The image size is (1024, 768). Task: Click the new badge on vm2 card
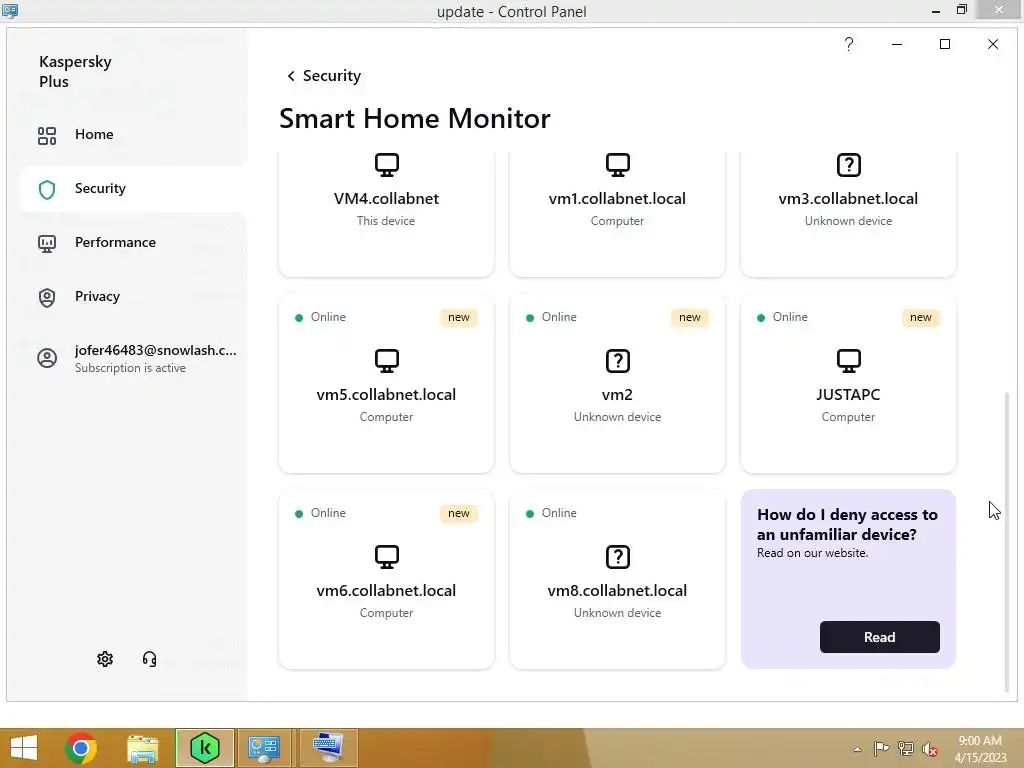click(690, 317)
